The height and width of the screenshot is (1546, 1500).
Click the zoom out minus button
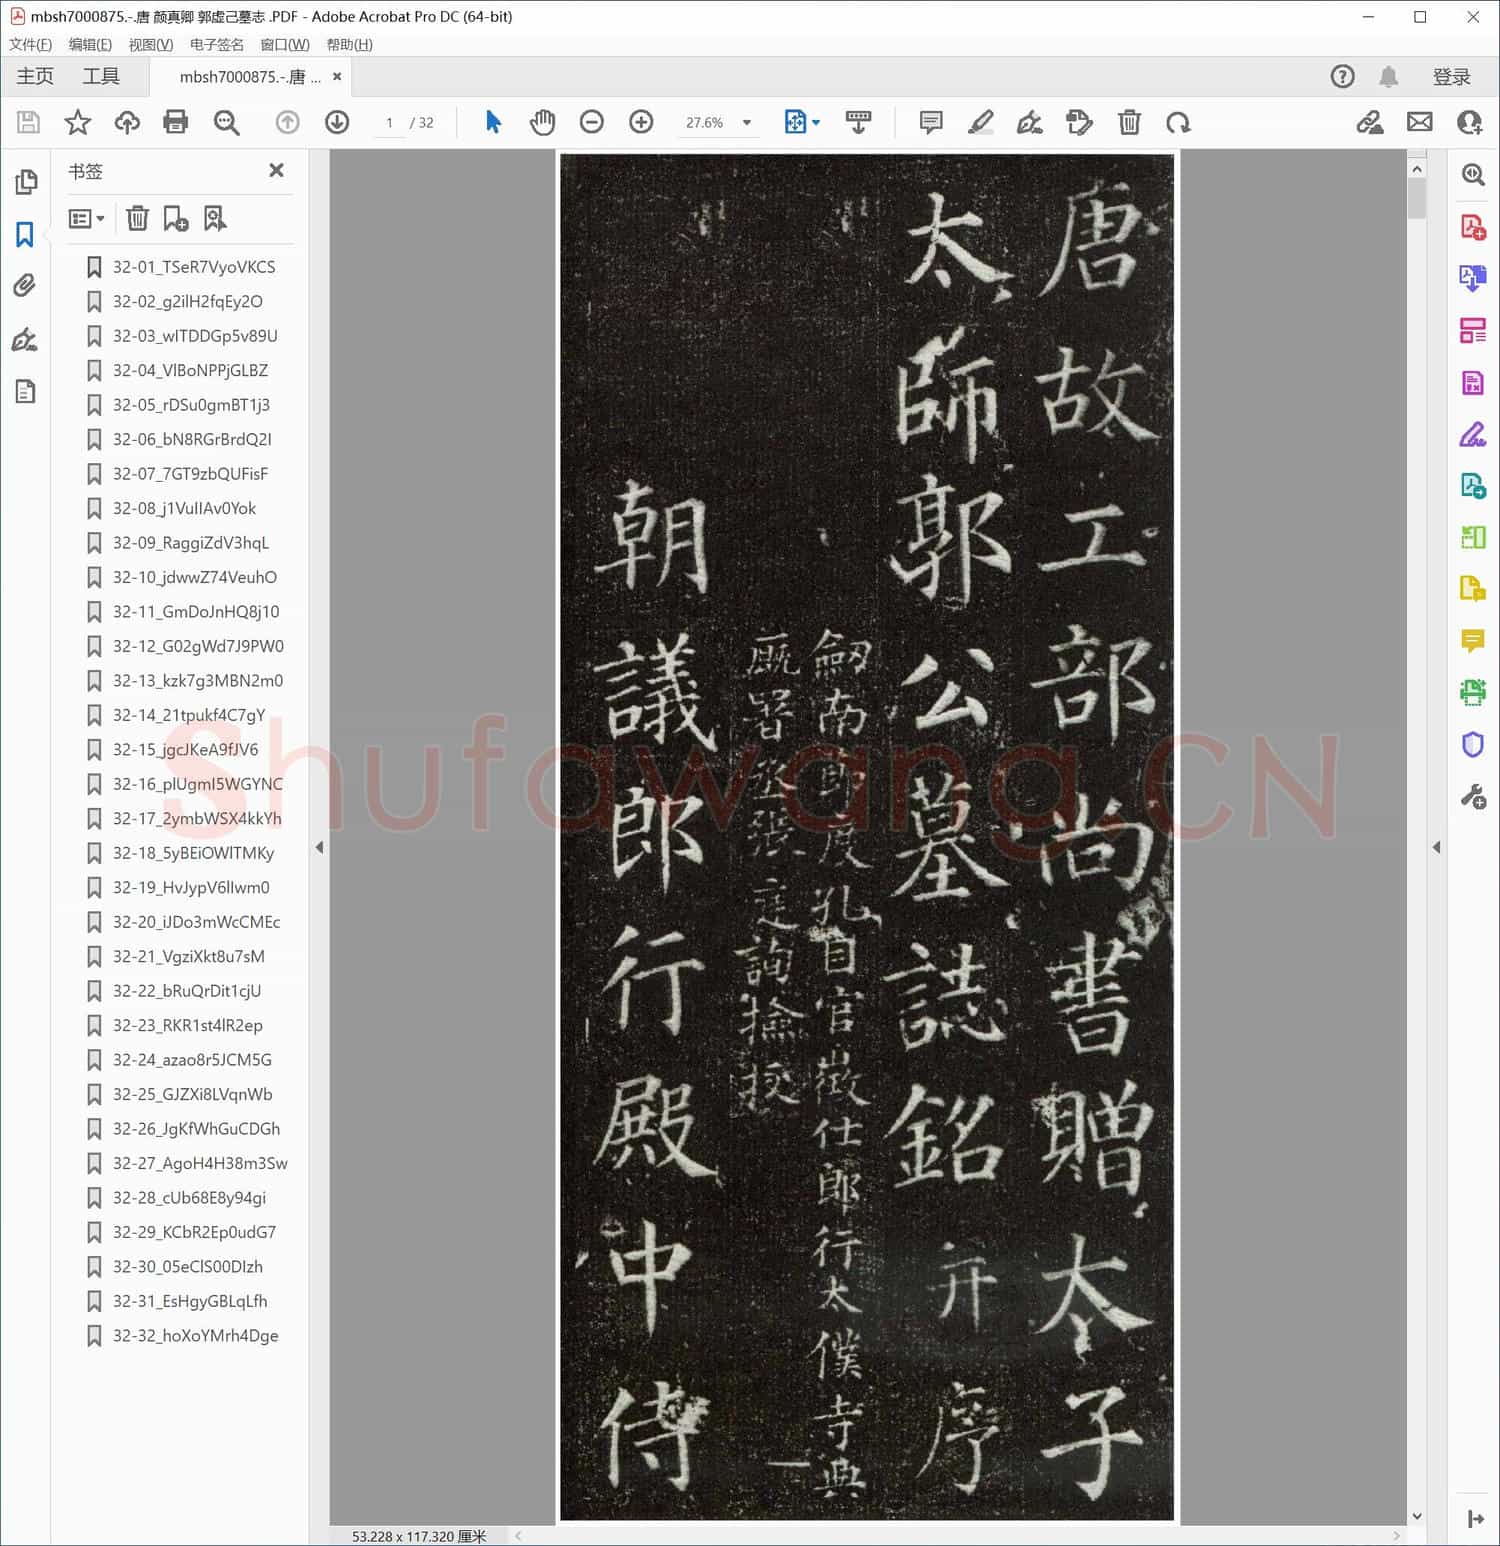[x=592, y=122]
